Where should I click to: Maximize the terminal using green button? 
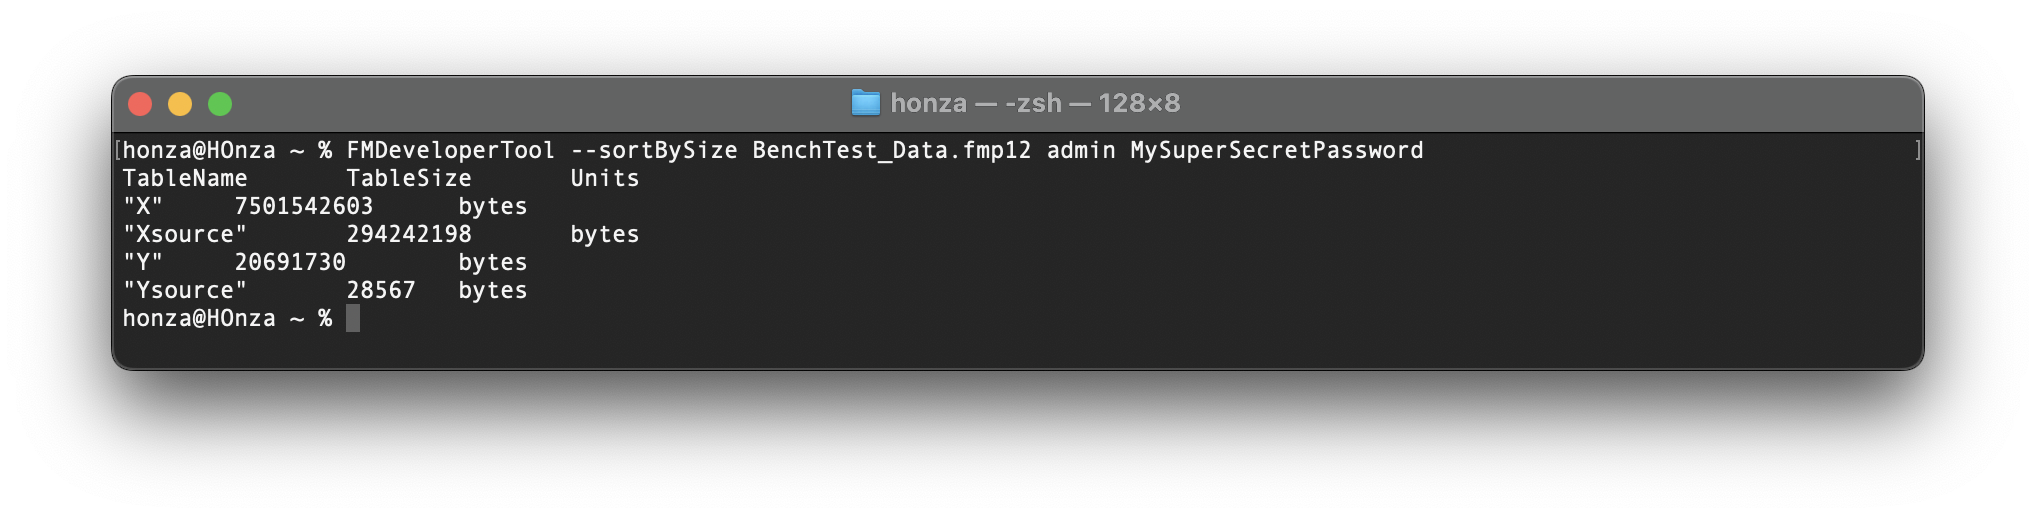tap(220, 104)
